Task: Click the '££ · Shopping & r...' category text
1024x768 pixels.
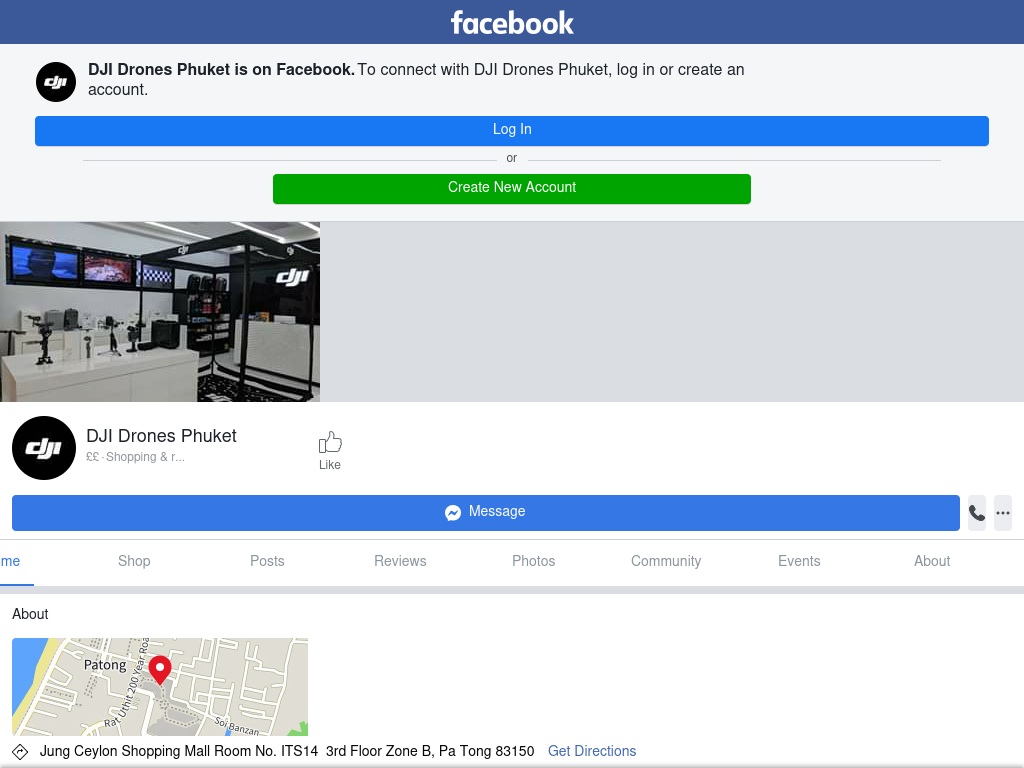Action: point(135,457)
